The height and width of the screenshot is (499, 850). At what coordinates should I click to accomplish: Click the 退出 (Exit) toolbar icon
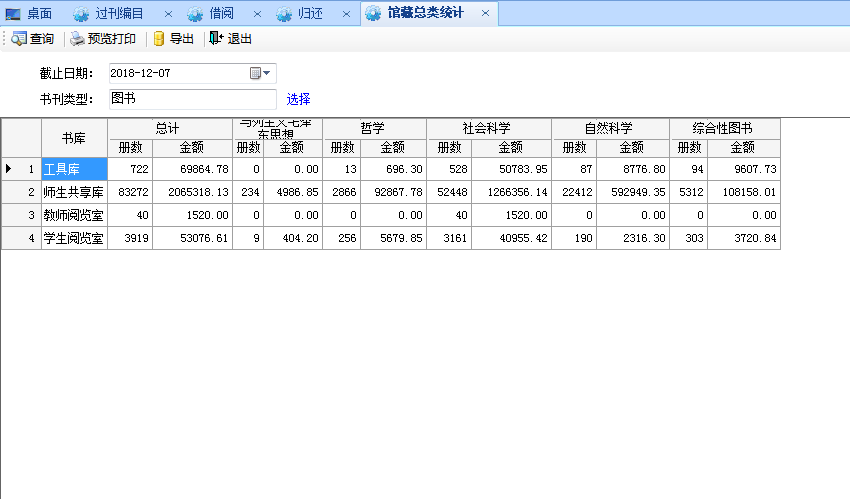230,39
